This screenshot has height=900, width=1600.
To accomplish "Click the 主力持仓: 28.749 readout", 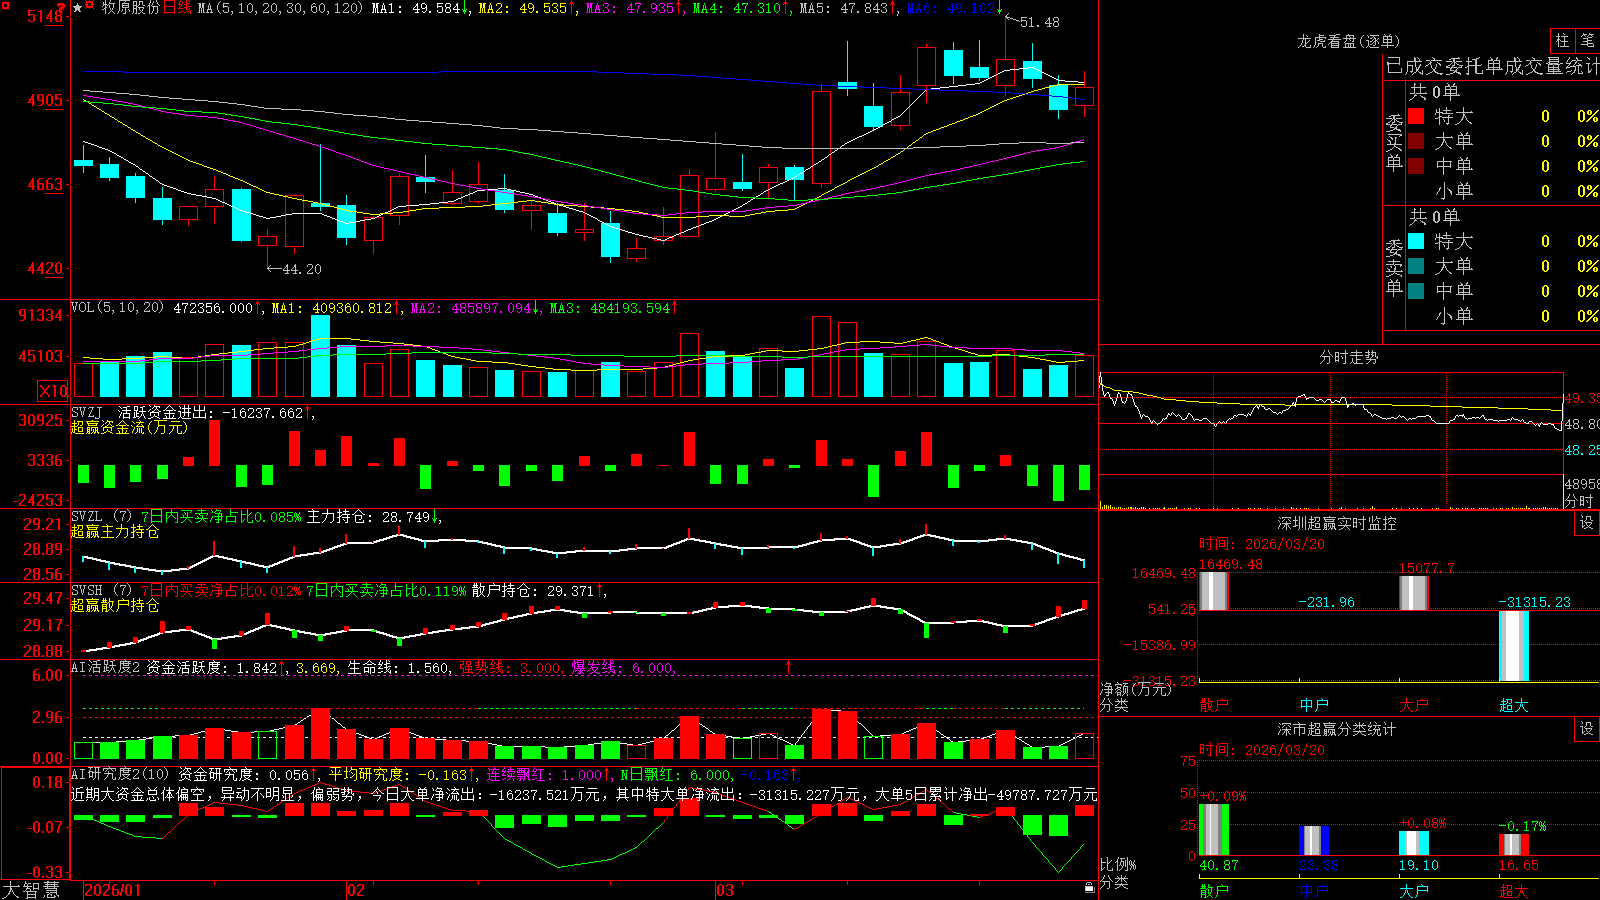I will 369,517.
